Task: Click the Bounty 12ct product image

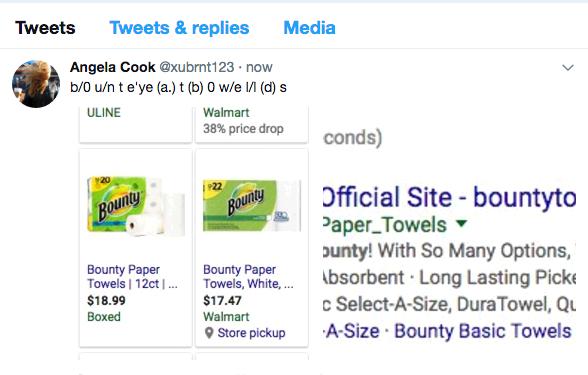Action: coord(136,206)
